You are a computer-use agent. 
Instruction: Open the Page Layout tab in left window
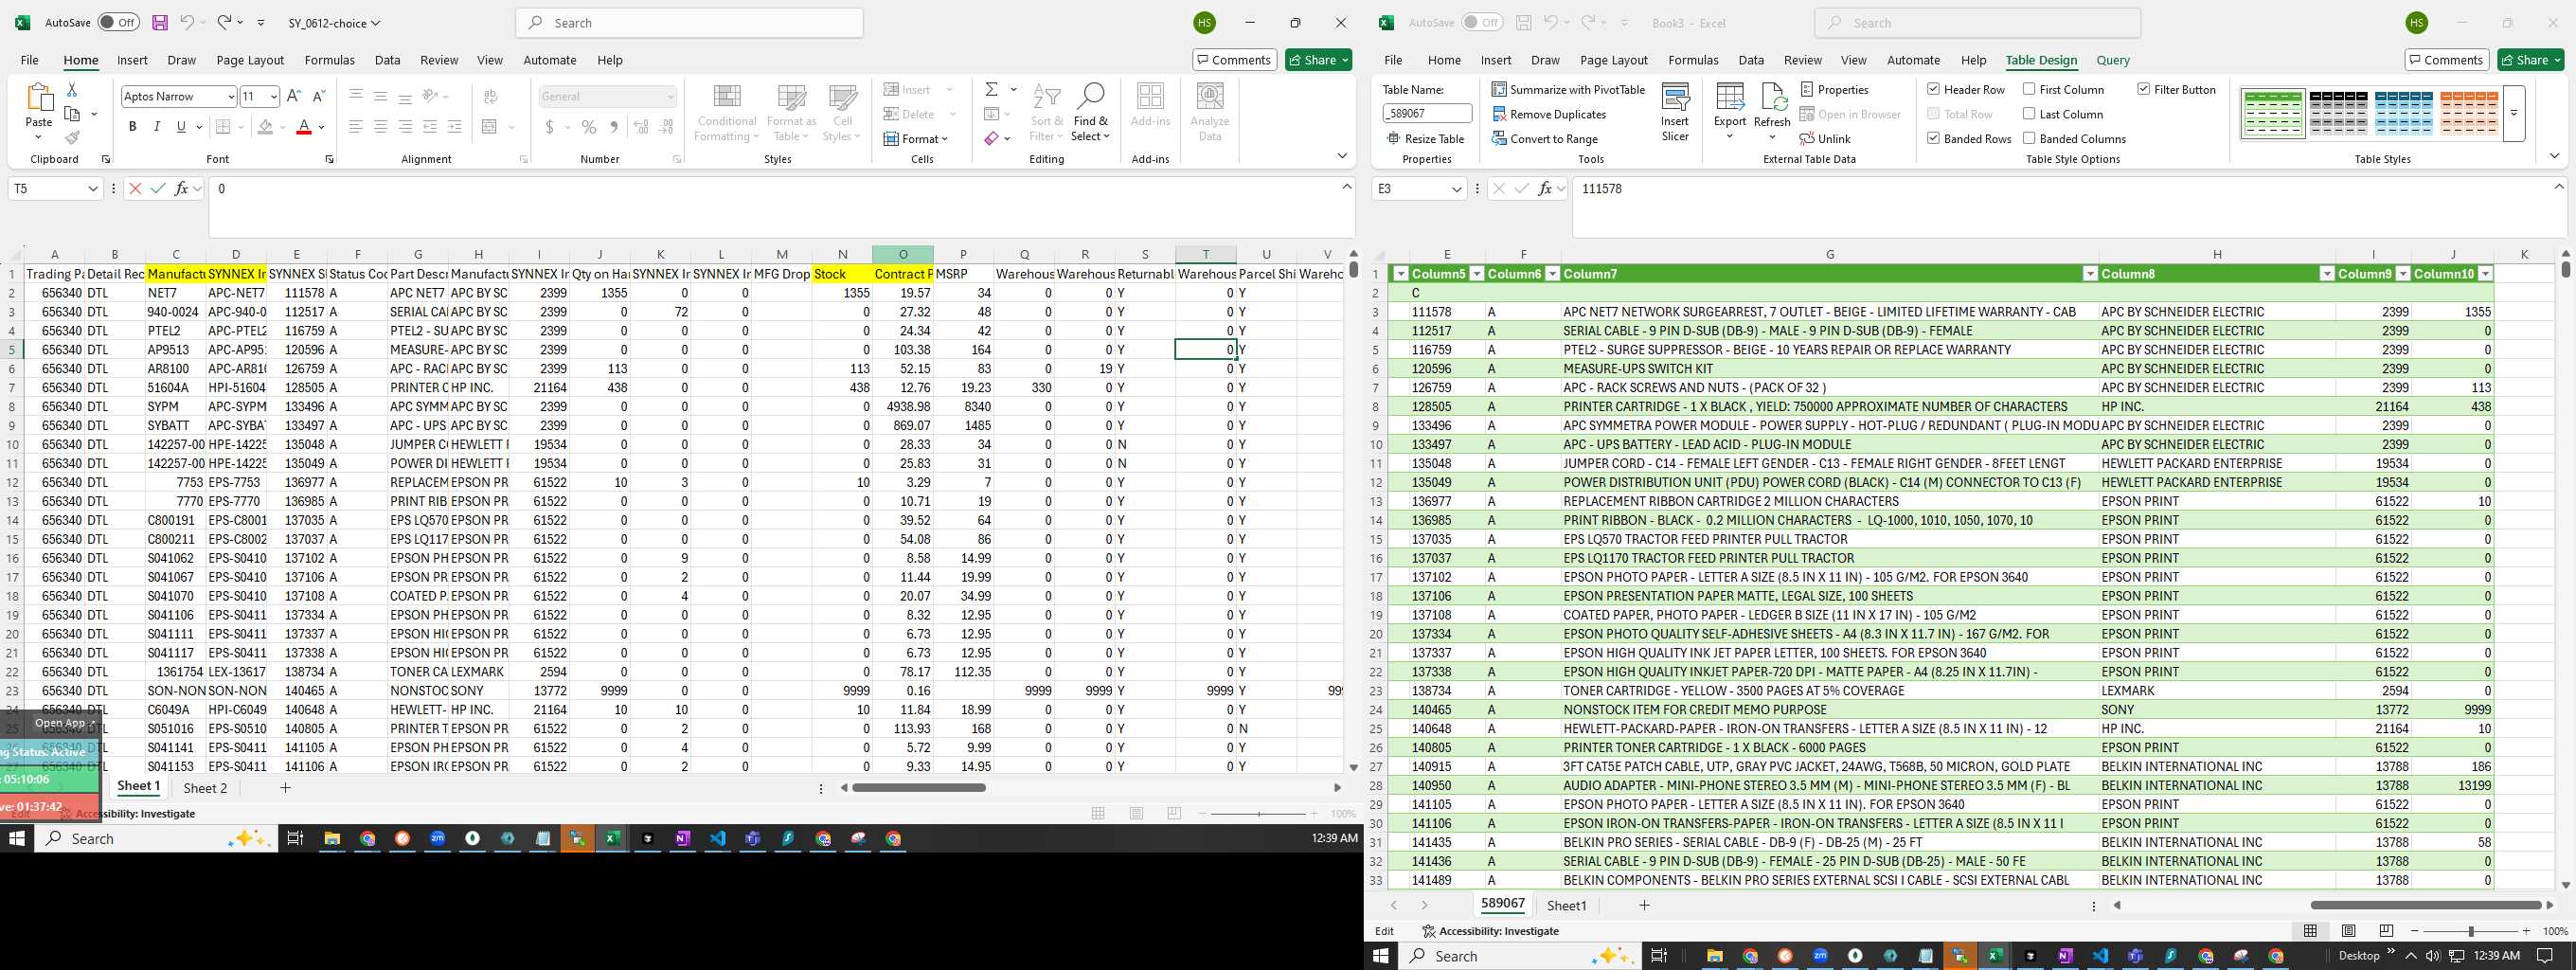click(250, 60)
